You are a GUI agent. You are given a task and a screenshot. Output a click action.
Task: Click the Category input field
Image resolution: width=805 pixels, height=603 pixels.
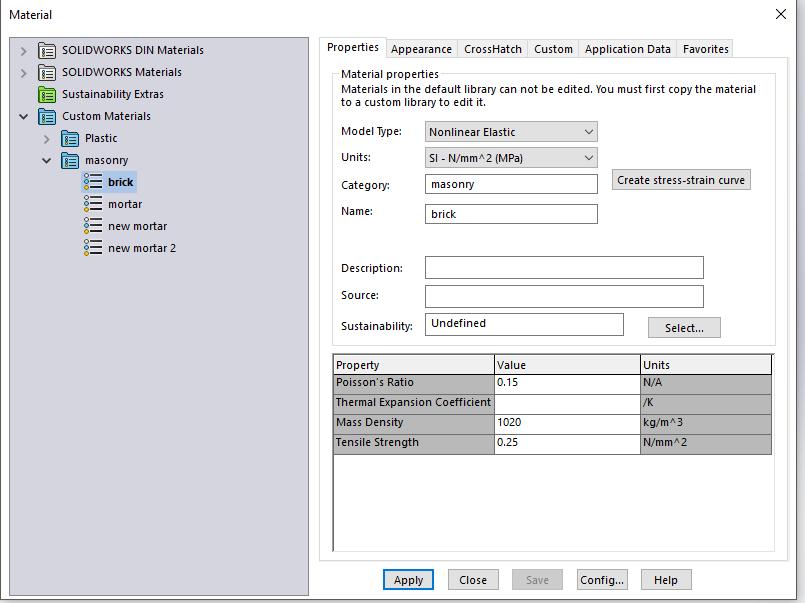[x=511, y=184]
